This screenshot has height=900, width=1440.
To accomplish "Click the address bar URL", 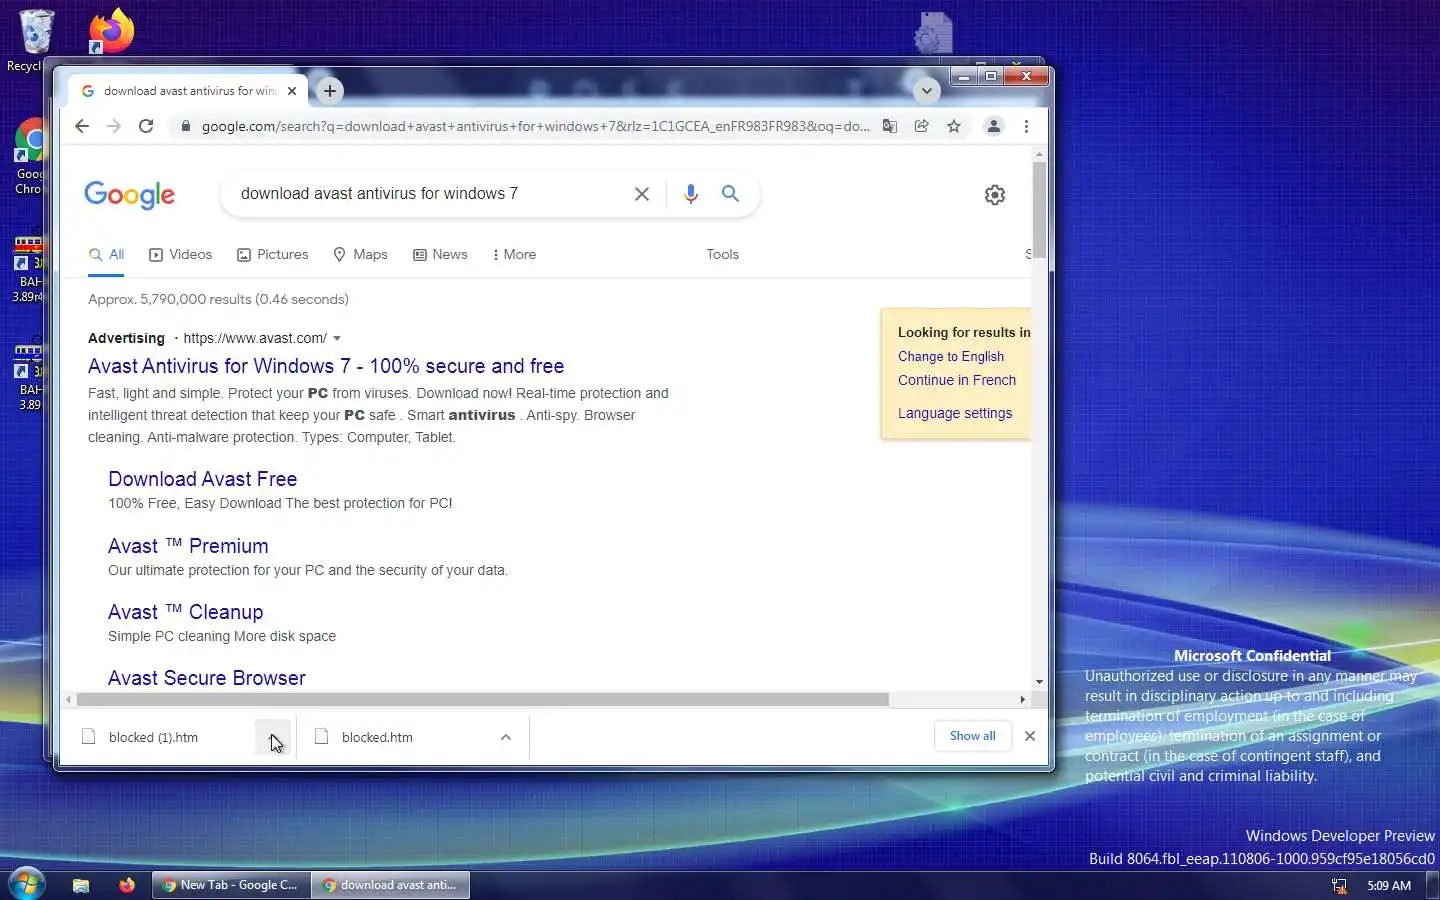I will 535,126.
